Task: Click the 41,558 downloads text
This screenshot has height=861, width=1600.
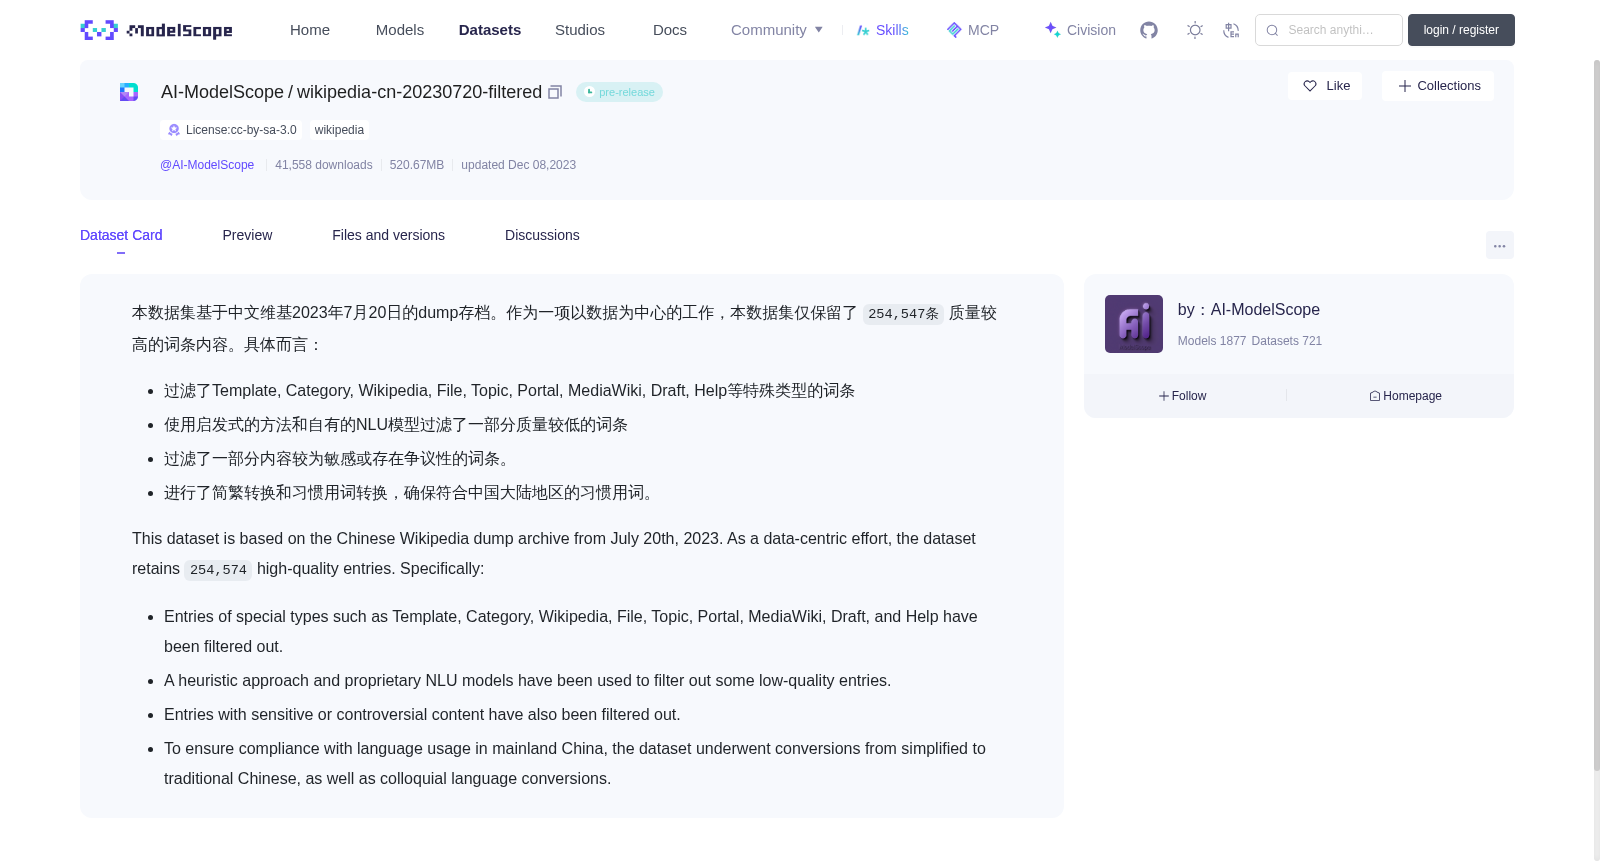Action: [x=323, y=165]
